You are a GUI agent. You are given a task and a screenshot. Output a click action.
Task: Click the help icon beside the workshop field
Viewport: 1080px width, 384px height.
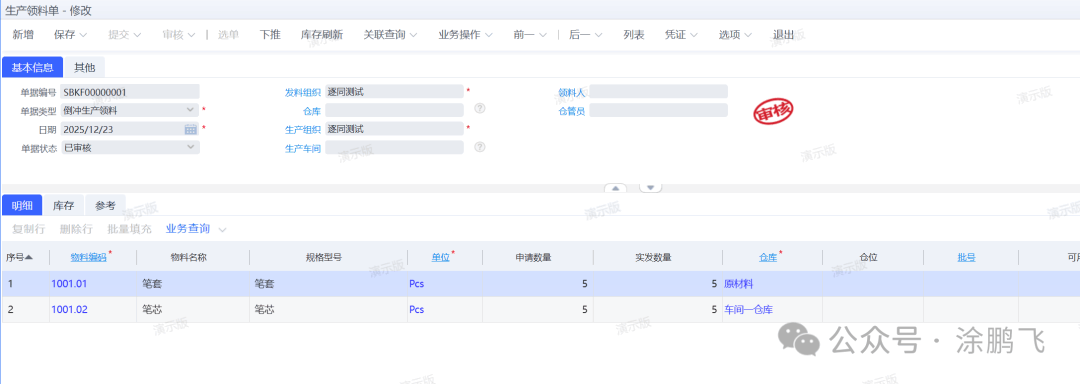pos(480,147)
